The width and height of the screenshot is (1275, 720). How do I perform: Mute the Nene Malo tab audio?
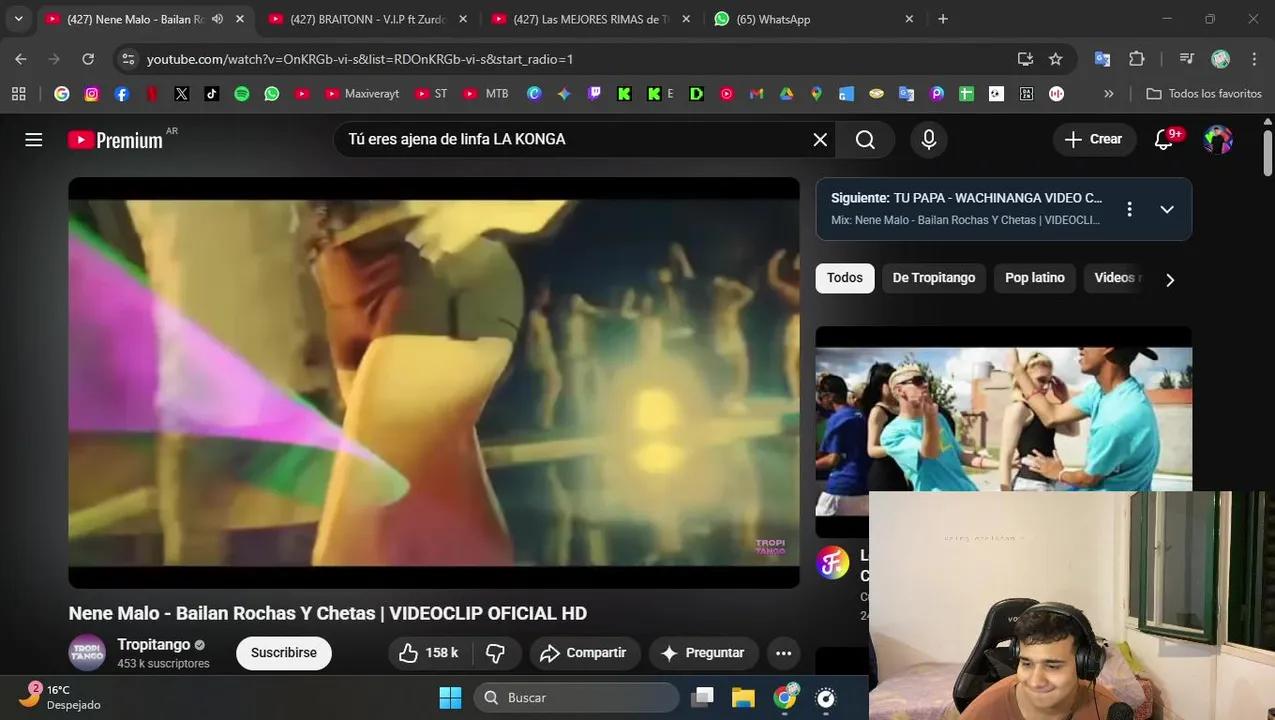(217, 19)
